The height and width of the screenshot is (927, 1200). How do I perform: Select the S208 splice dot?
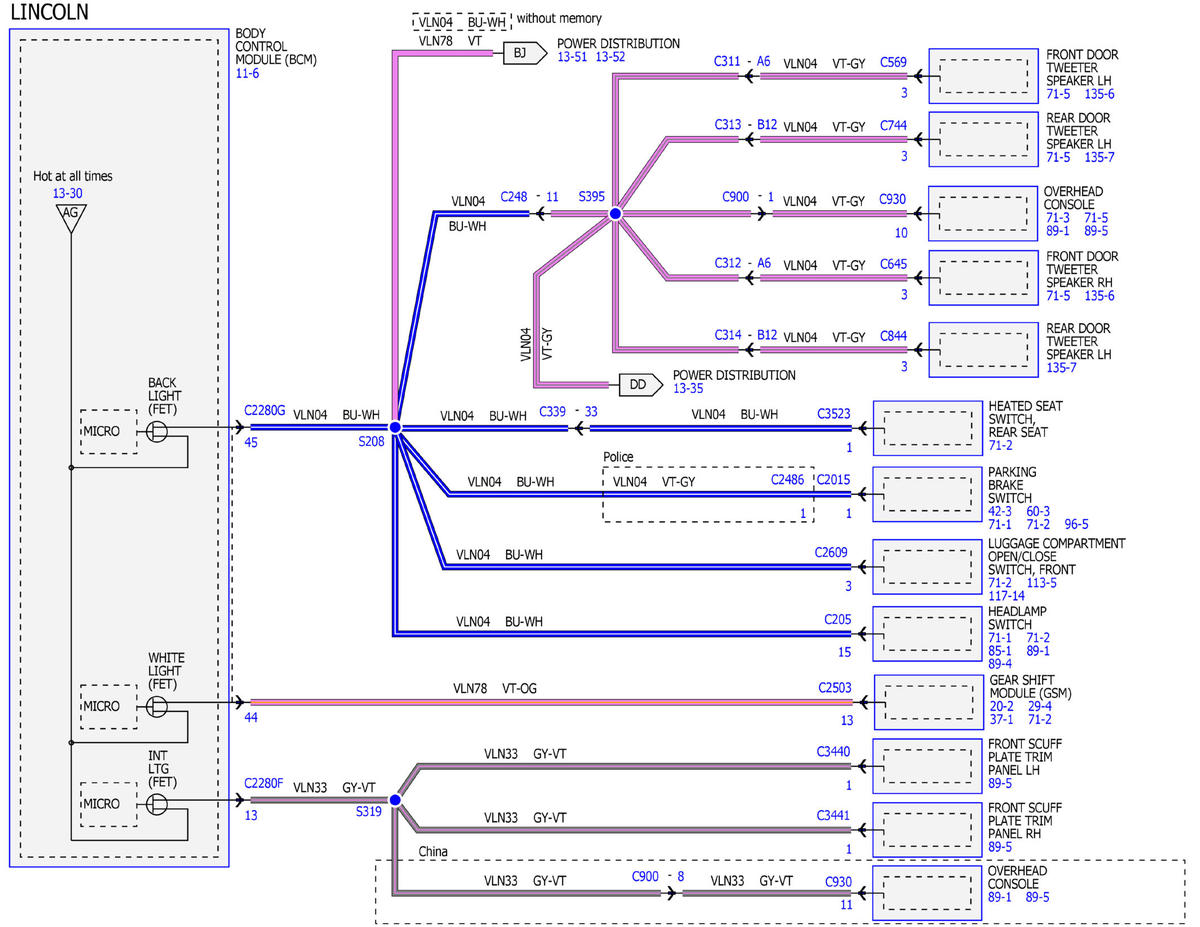point(395,427)
